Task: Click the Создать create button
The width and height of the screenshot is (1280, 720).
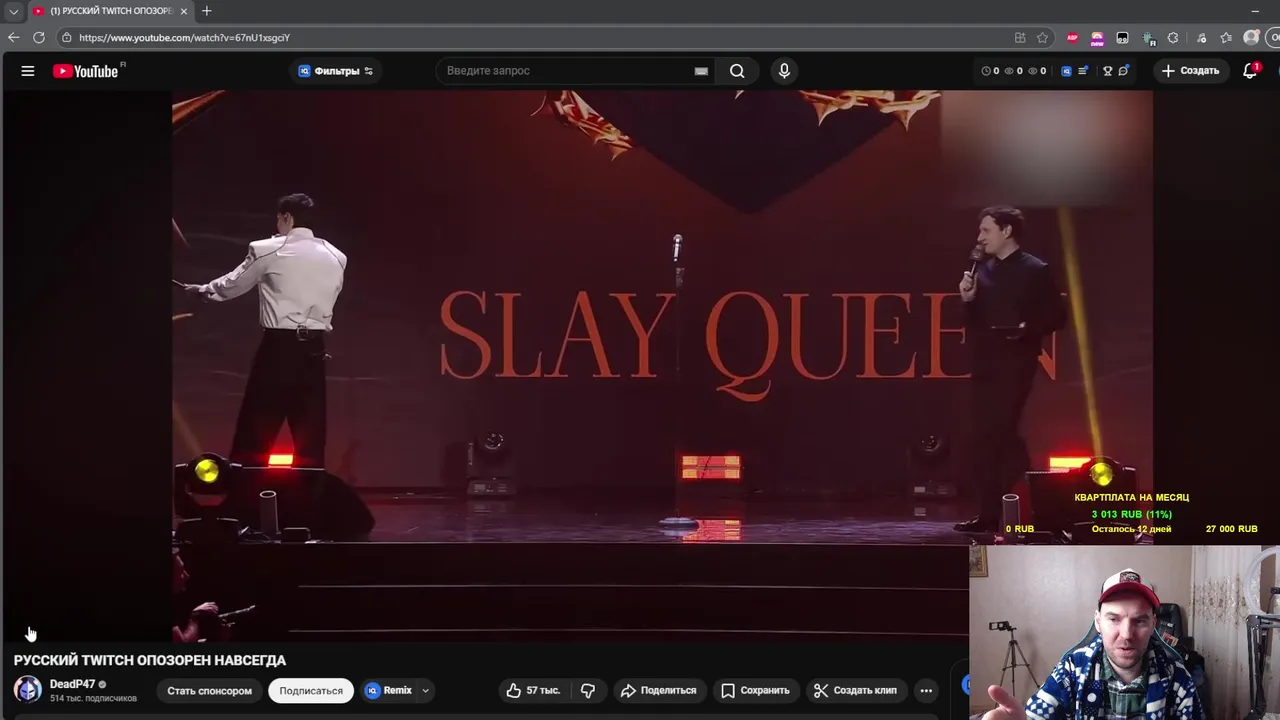Action: (x=1190, y=71)
